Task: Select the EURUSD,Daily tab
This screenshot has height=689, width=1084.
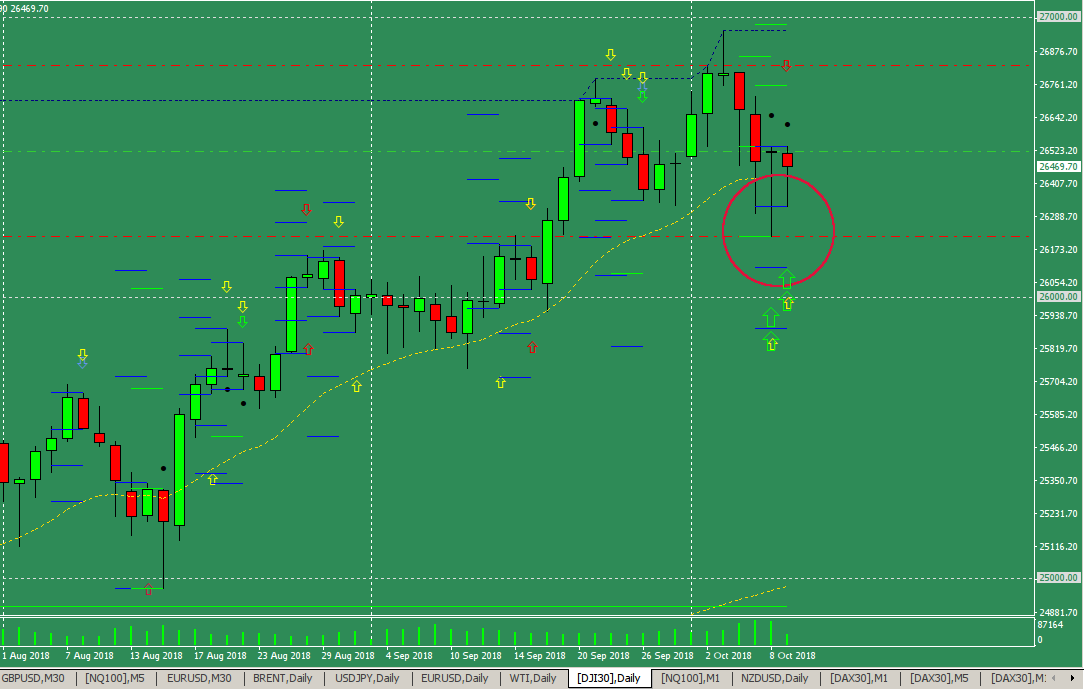Action: [455, 679]
